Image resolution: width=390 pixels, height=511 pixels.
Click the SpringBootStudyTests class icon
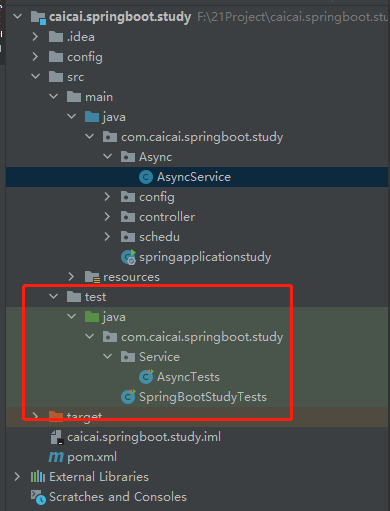128,397
